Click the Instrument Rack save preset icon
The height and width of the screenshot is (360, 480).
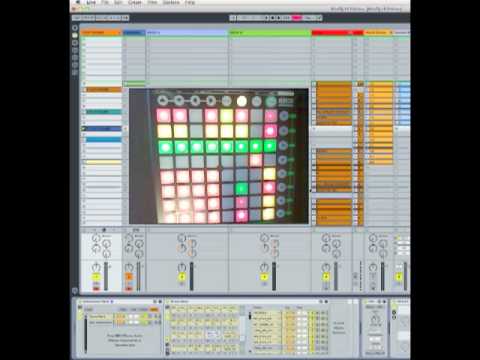point(160,302)
